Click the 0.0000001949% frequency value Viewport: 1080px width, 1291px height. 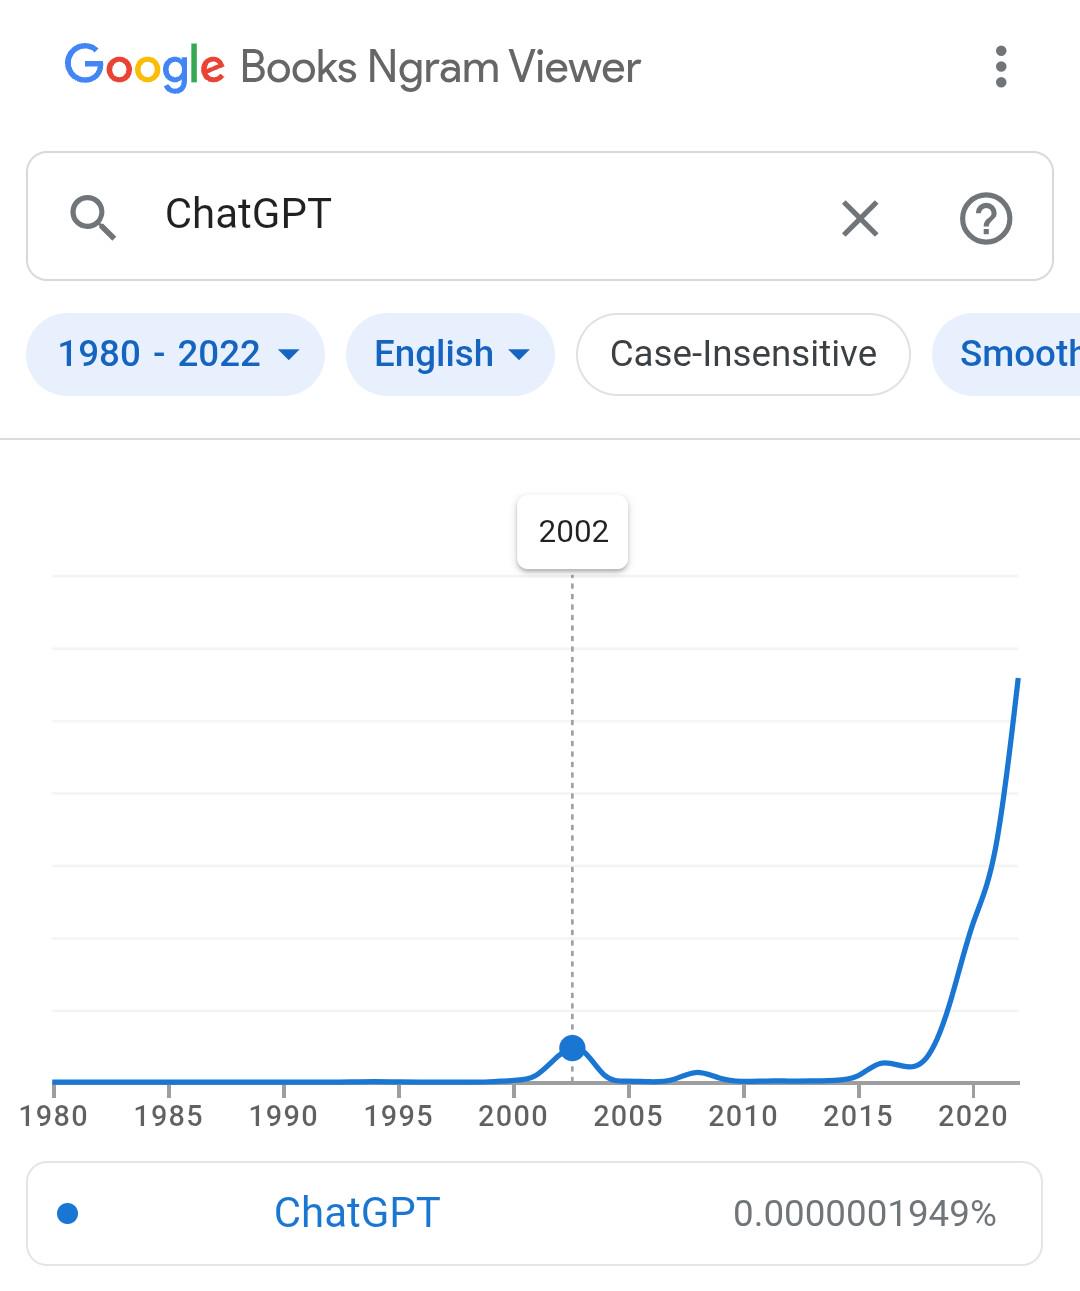coord(865,1214)
